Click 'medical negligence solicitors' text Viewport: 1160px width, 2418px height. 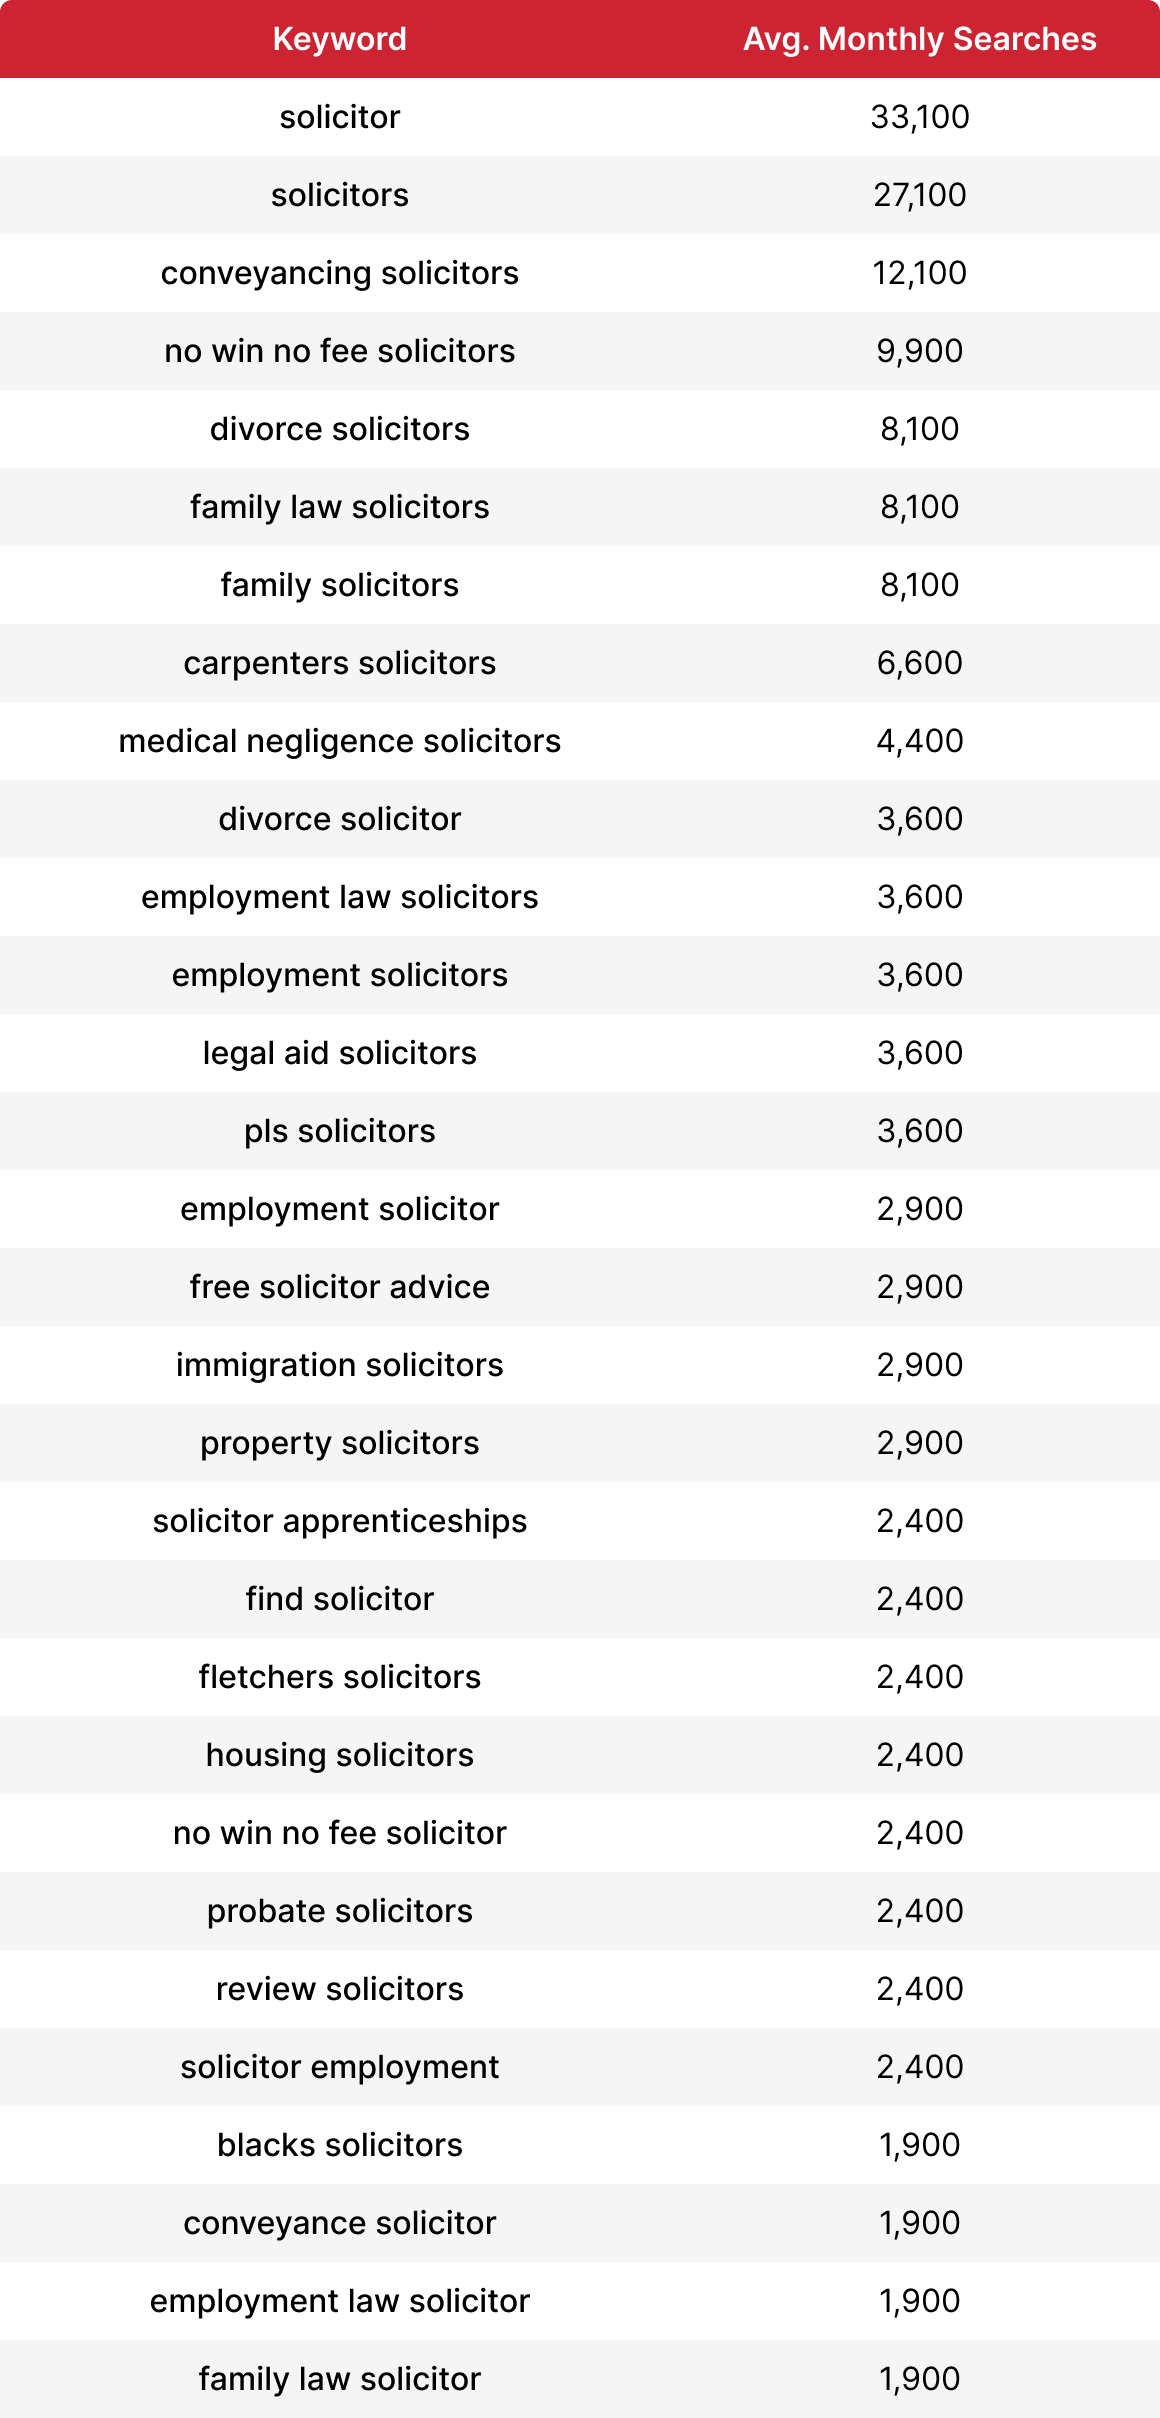pos(340,741)
